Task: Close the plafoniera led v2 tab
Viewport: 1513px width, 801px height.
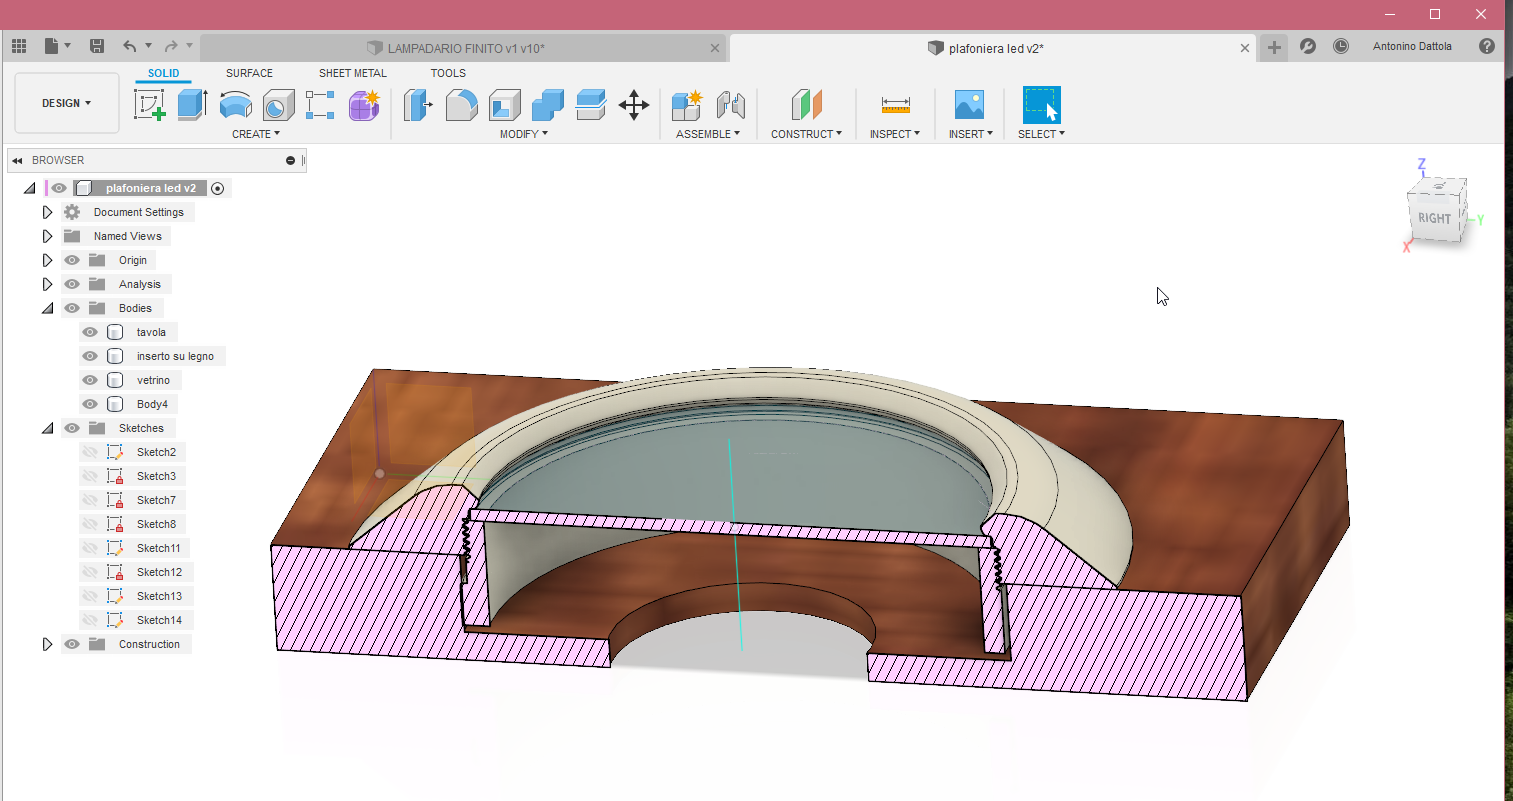Action: coord(1245,48)
